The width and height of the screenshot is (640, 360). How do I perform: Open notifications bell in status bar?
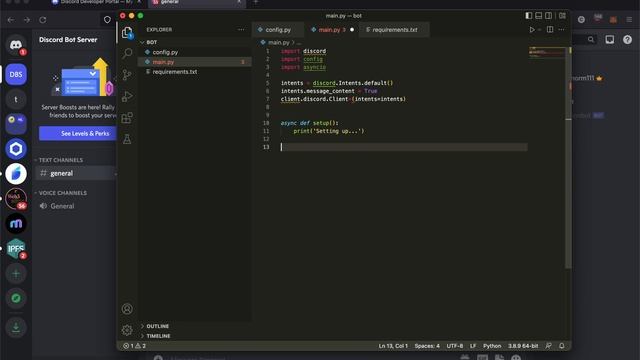click(x=562, y=346)
